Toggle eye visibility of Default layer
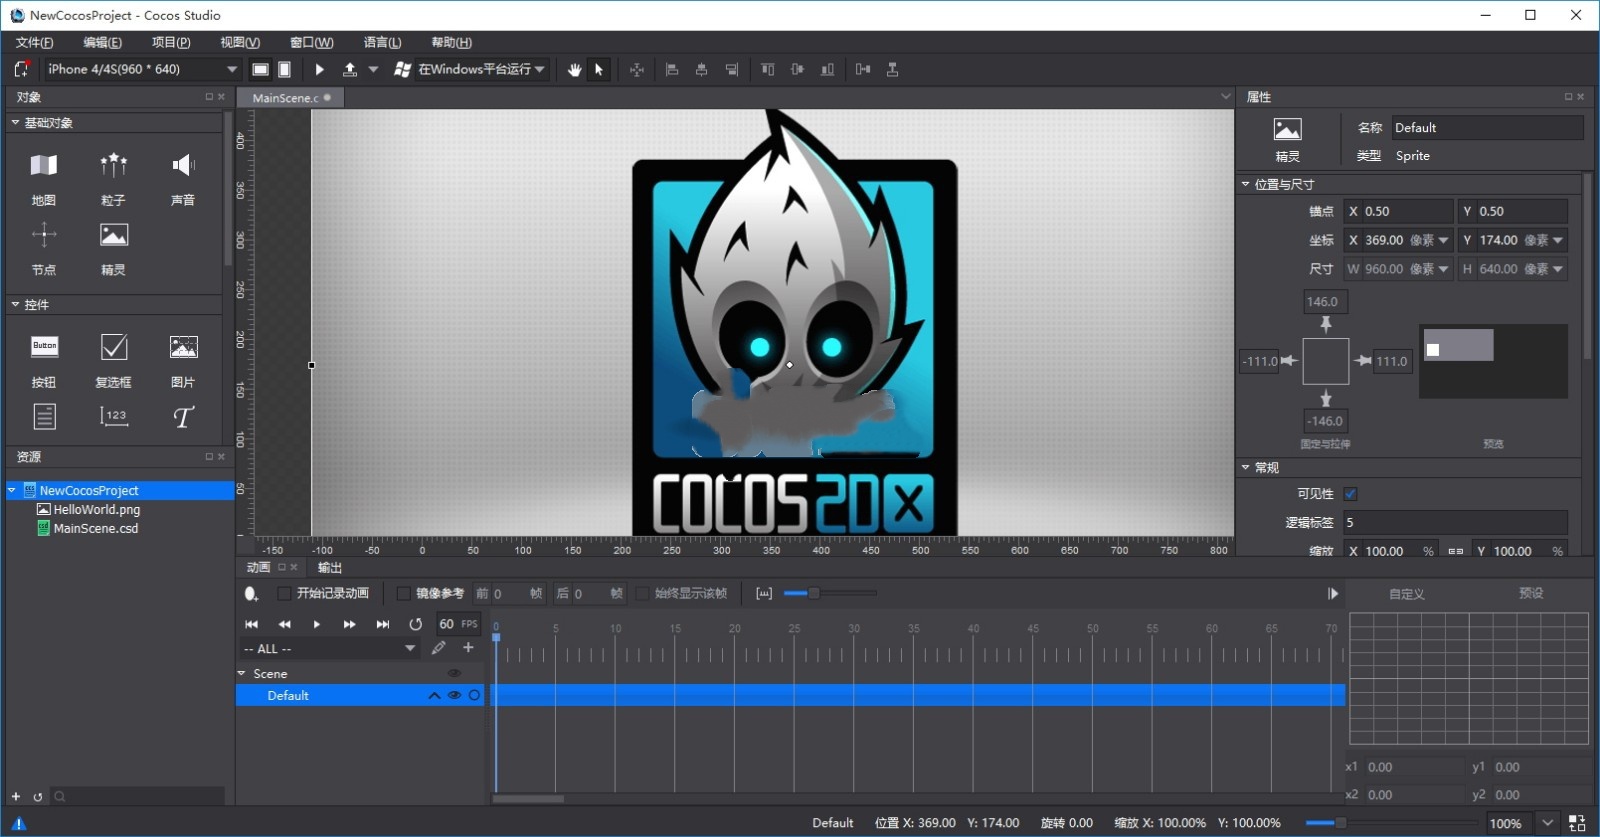The image size is (1600, 837). coord(454,695)
